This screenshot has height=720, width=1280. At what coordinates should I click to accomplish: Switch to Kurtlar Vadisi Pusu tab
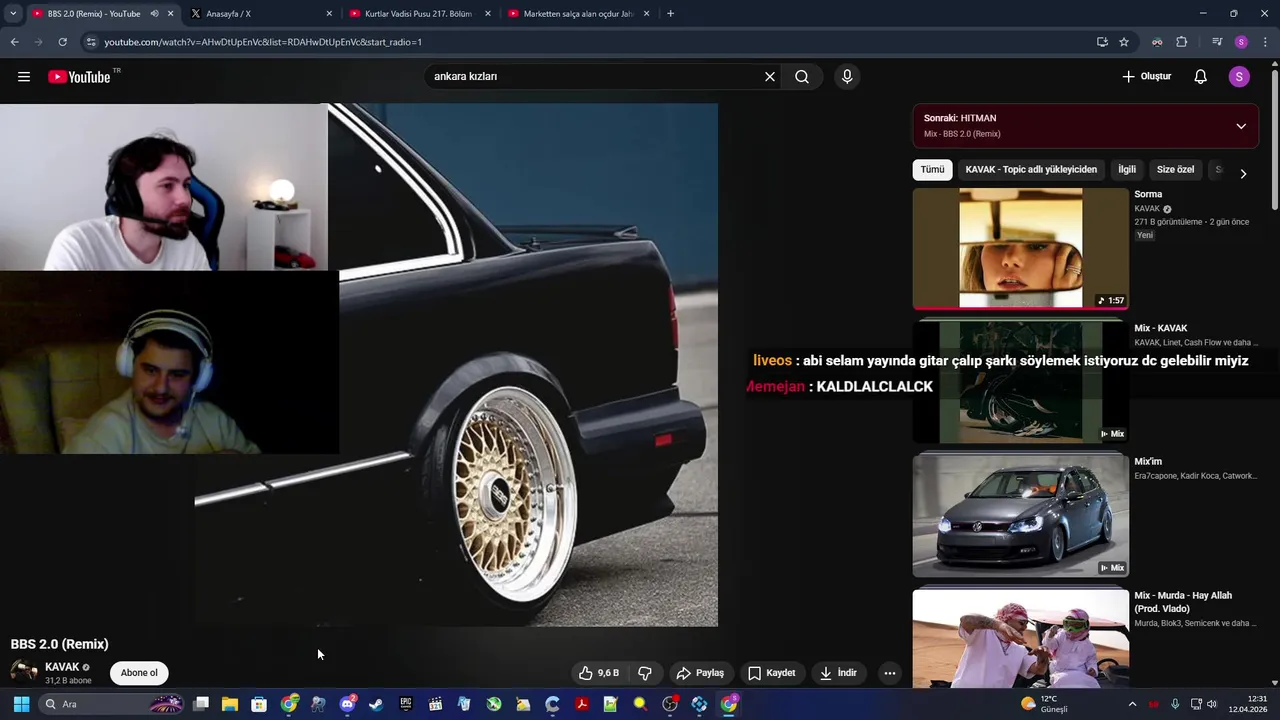tap(420, 14)
